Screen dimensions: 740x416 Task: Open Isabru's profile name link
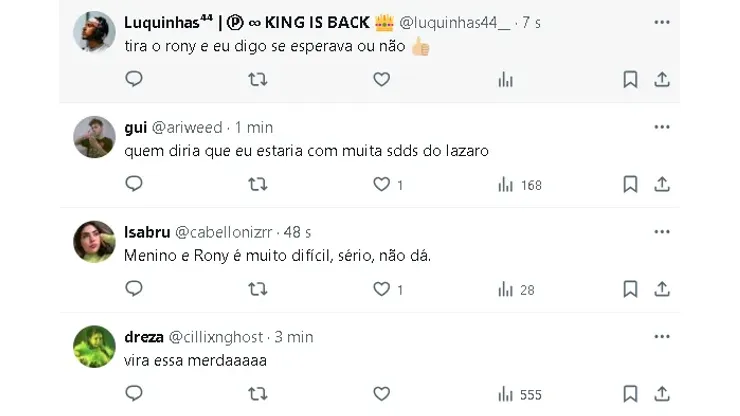[147, 232]
